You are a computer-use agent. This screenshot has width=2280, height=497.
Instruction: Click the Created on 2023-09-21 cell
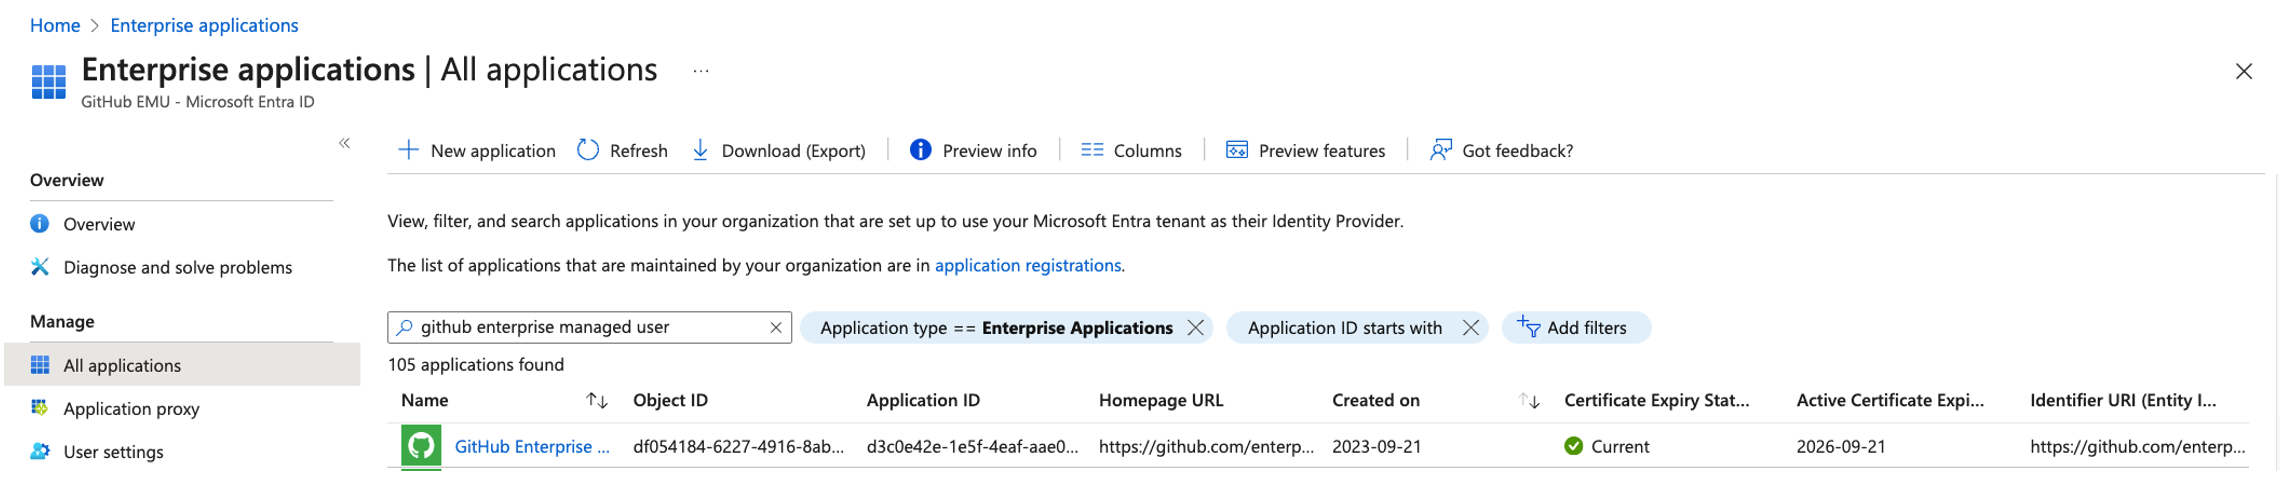click(1376, 447)
